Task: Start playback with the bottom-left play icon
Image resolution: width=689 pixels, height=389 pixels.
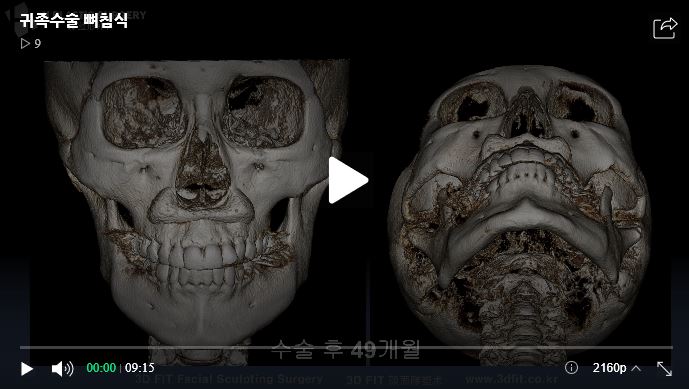Action: 27,368
